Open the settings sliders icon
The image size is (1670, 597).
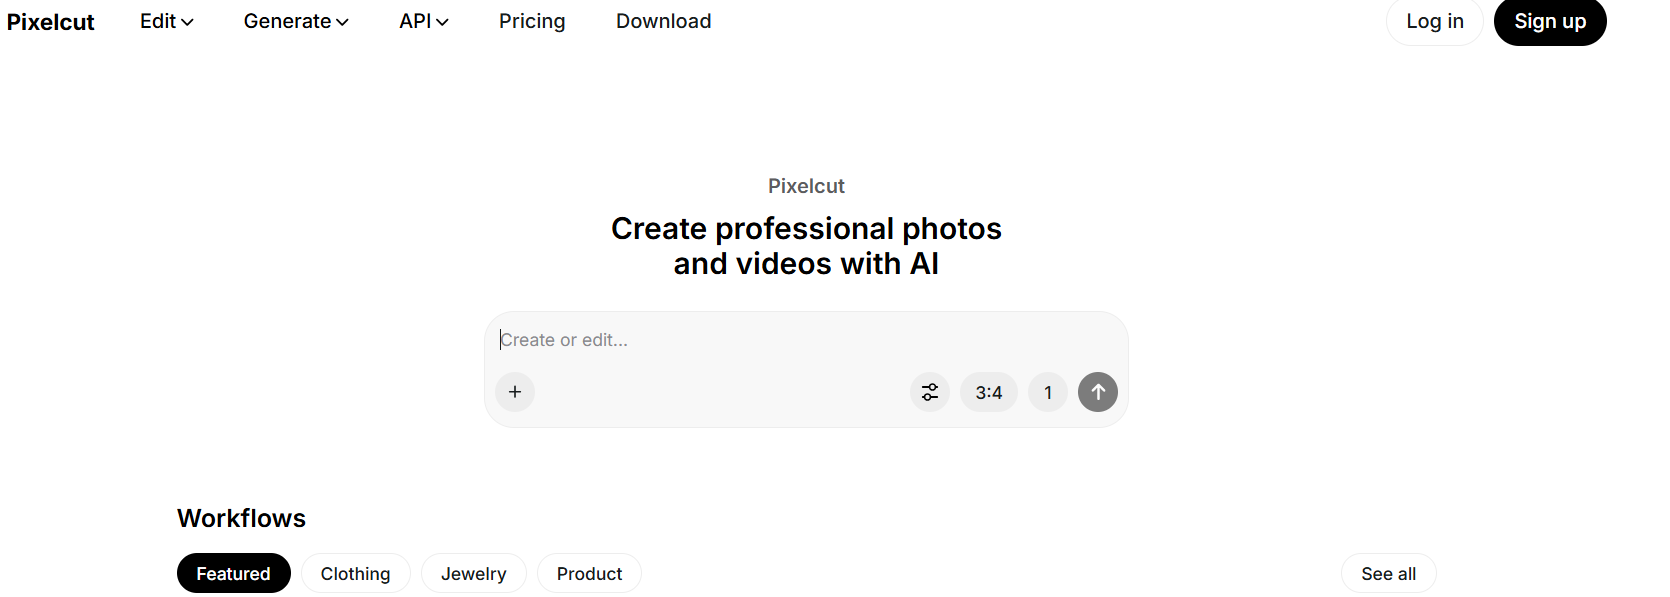(930, 392)
